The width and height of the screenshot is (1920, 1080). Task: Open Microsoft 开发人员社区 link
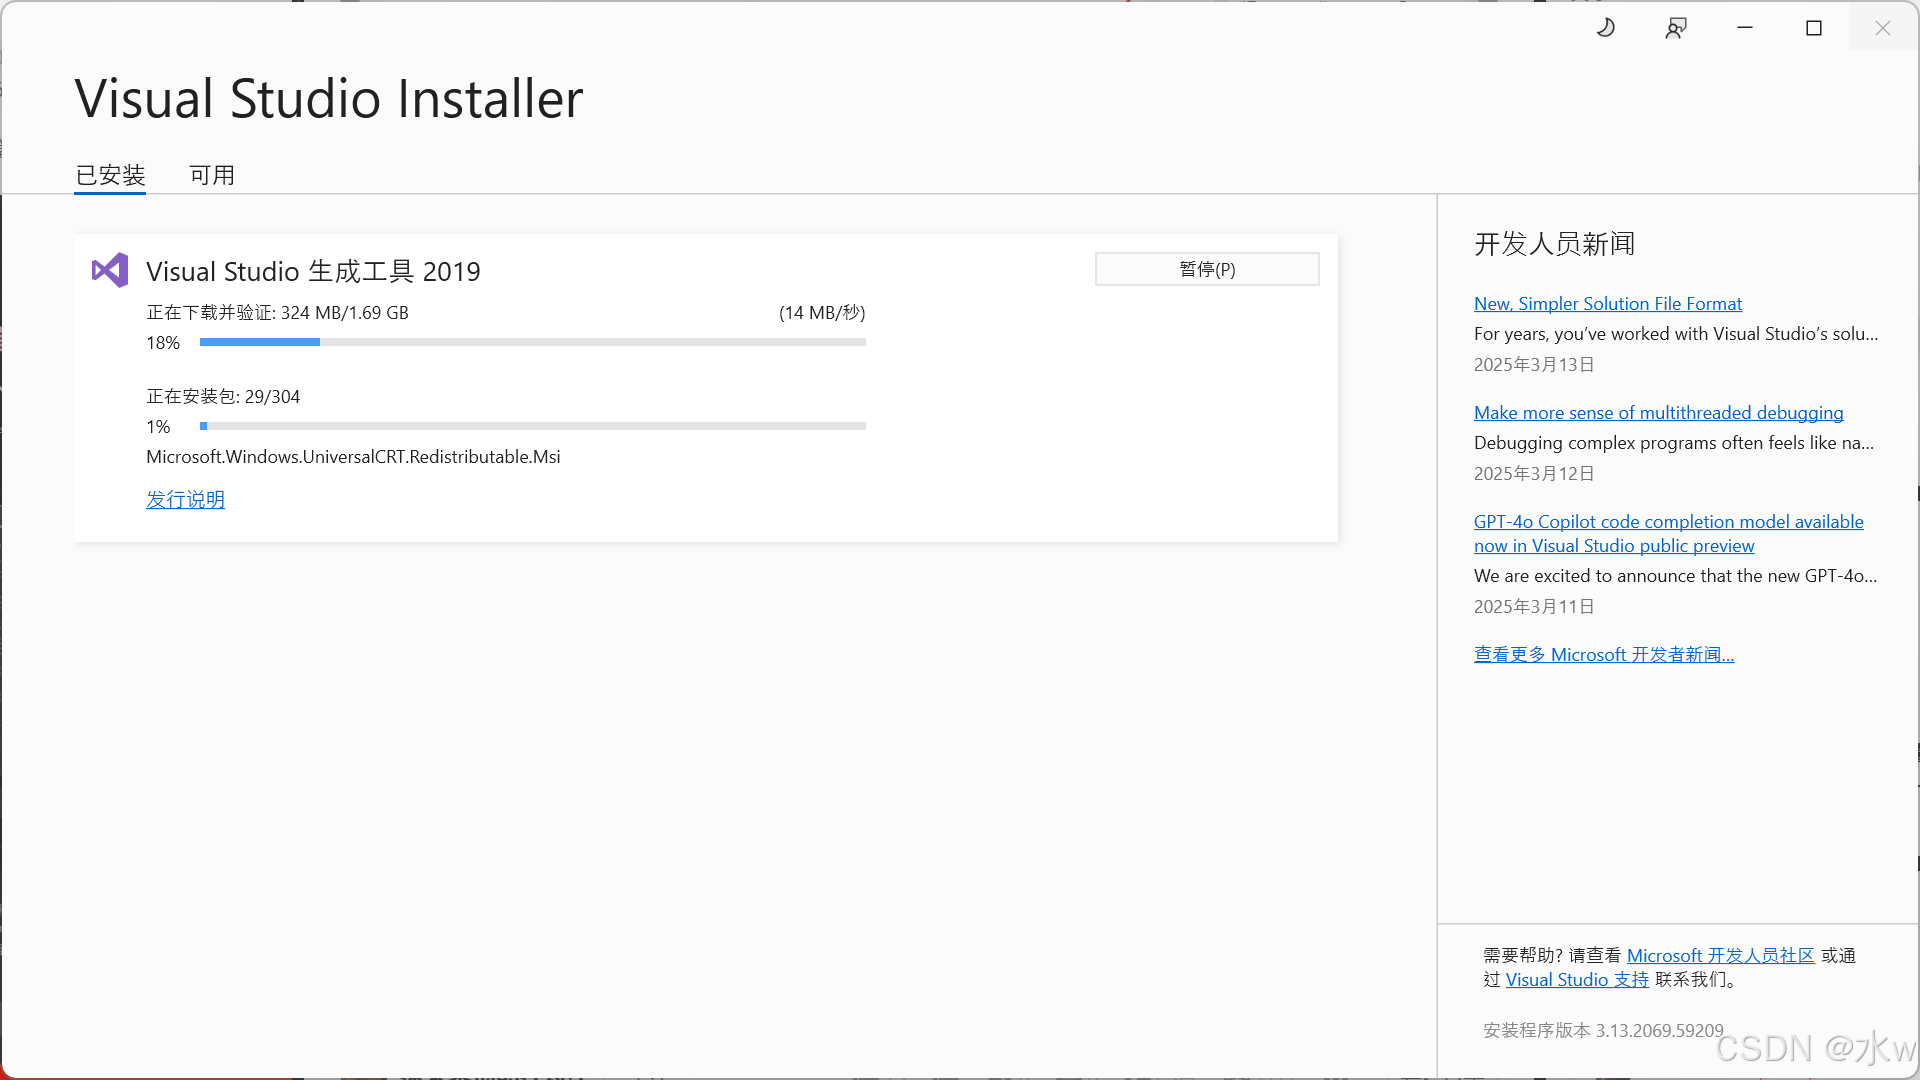tap(1720, 955)
